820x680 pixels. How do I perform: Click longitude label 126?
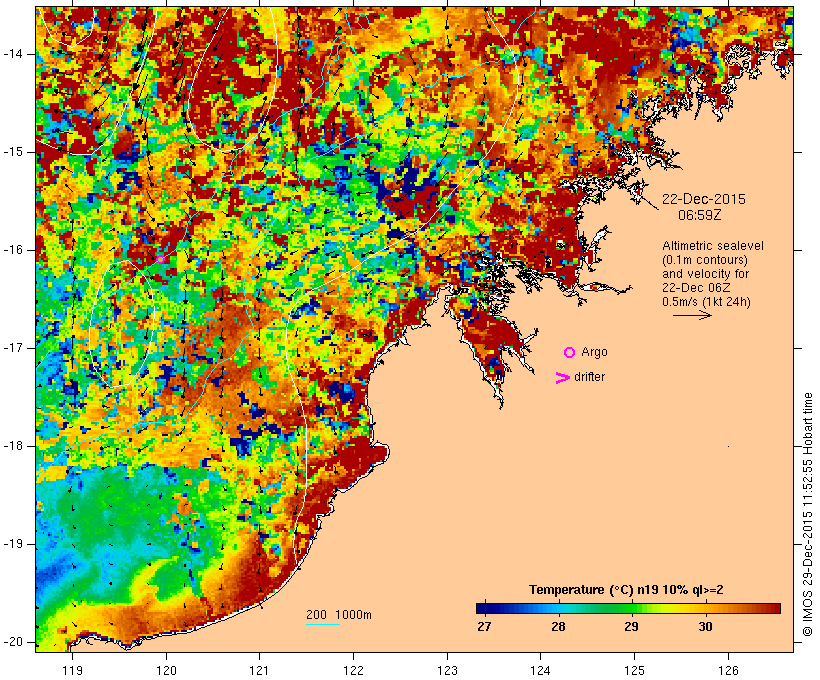[728, 670]
